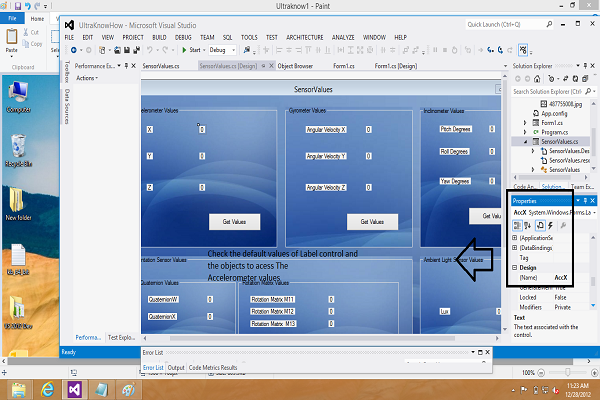Click the Categorized view icon in Properties
Screen dimensions: 600x400
coord(517,226)
